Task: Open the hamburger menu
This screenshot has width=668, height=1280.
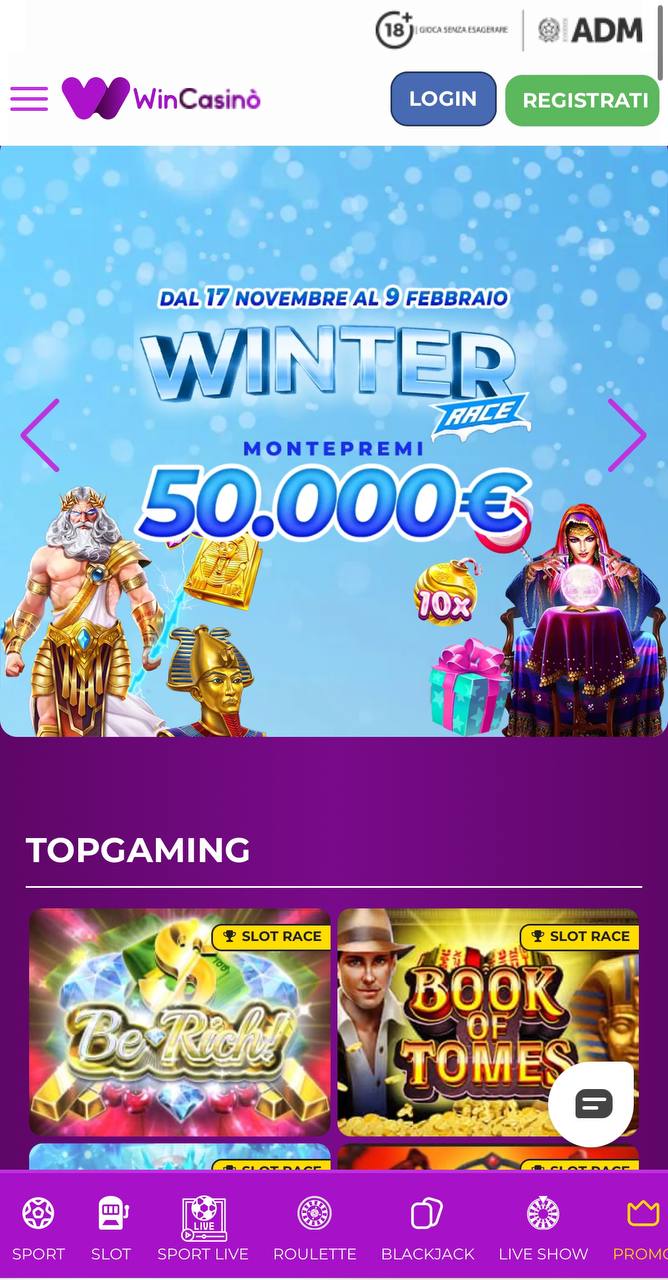Action: (29, 99)
